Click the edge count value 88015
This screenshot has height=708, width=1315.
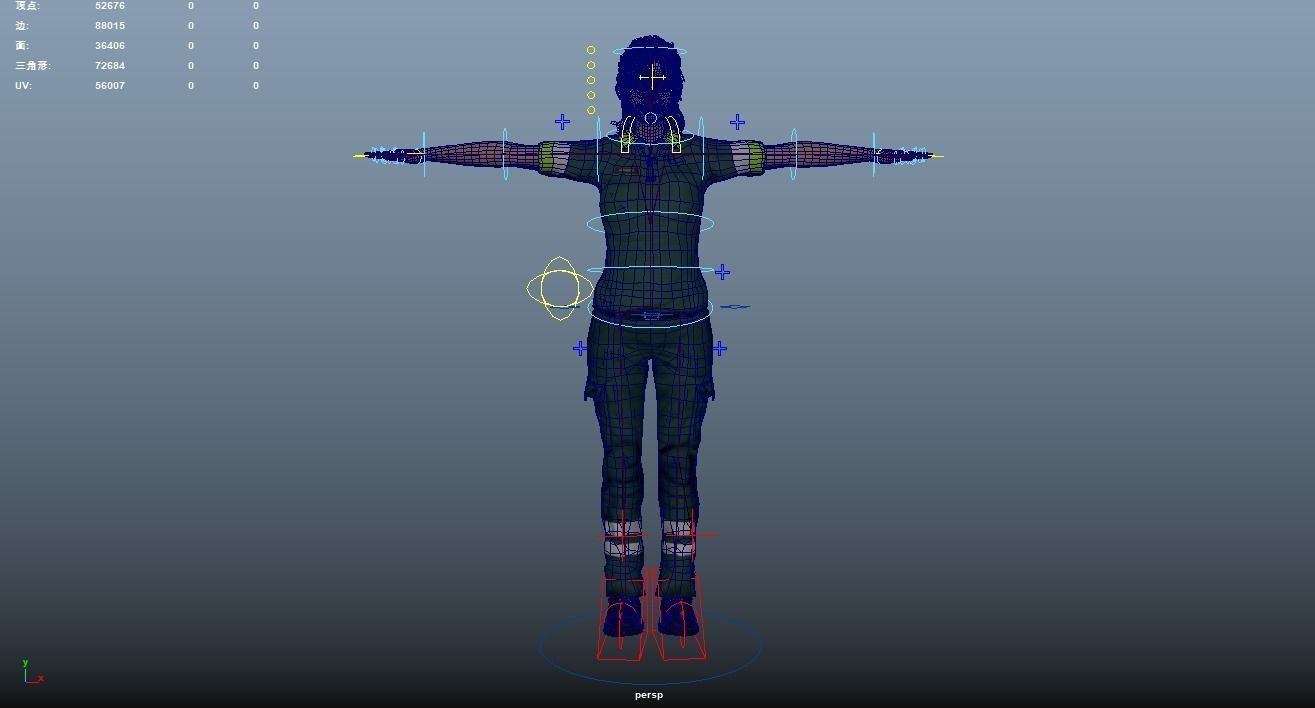pyautogui.click(x=110, y=26)
